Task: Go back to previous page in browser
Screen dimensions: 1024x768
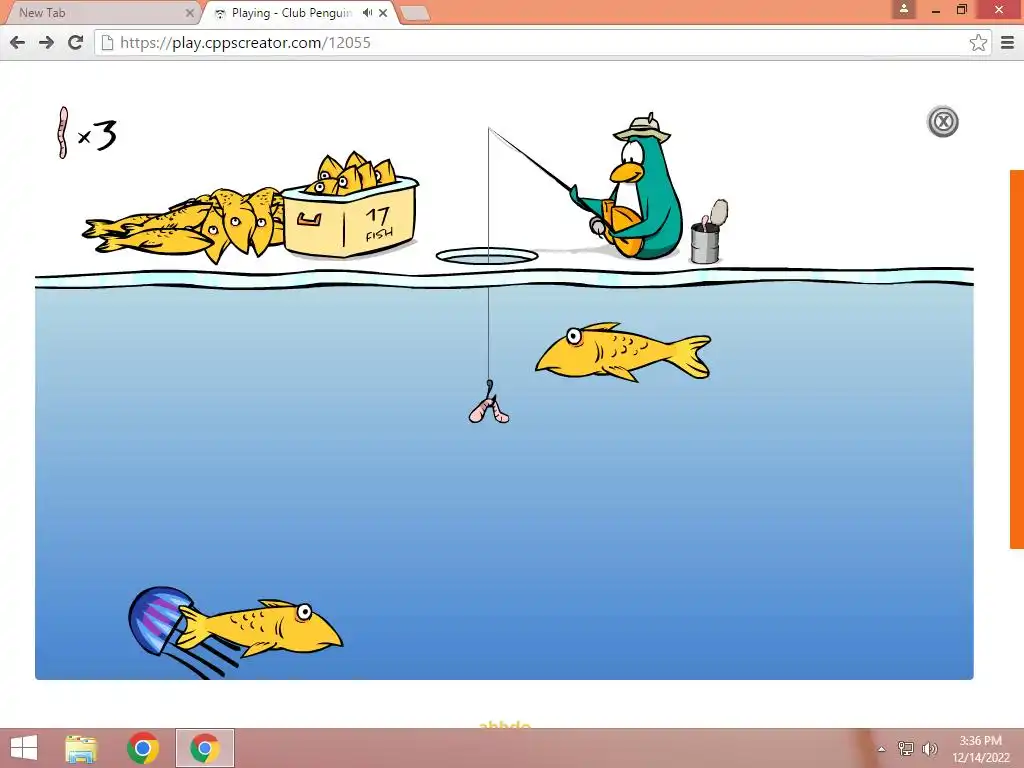Action: point(18,42)
